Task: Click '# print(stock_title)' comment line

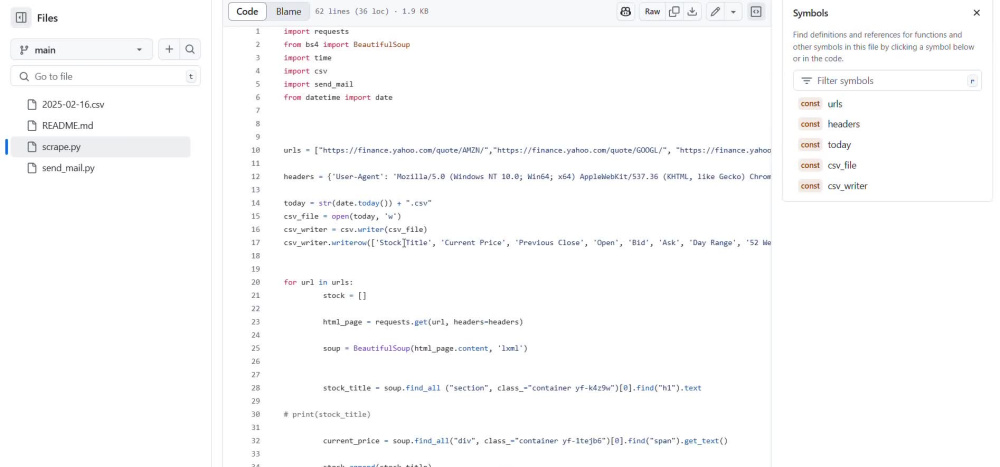Action: click(x=327, y=415)
